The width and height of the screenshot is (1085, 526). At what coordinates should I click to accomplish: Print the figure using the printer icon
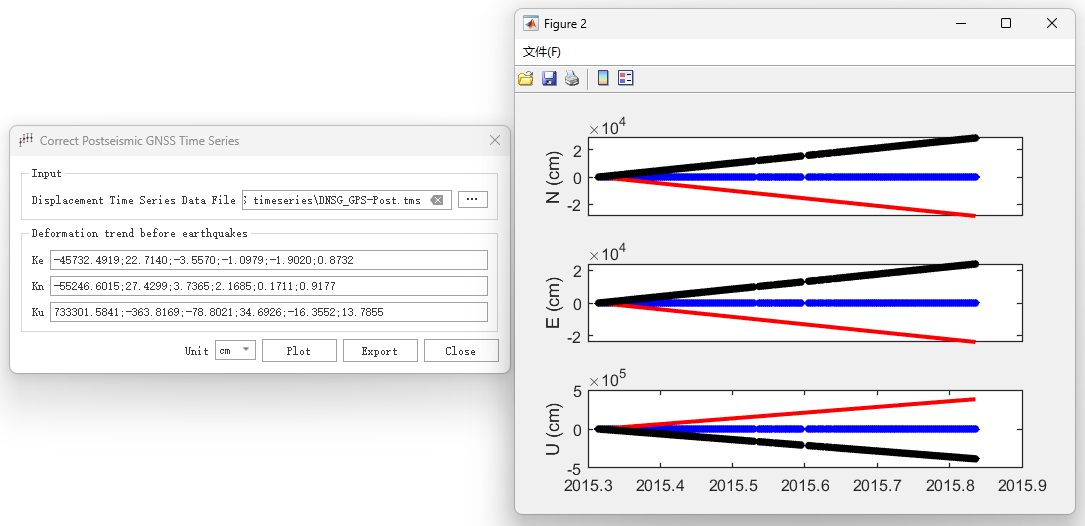tap(572, 78)
